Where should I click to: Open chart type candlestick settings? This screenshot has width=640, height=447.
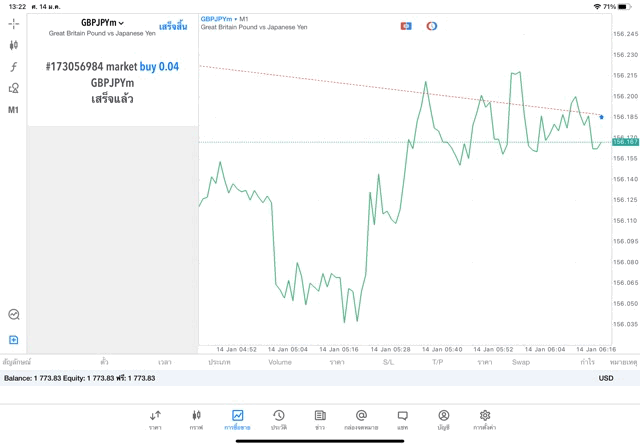coord(13,45)
